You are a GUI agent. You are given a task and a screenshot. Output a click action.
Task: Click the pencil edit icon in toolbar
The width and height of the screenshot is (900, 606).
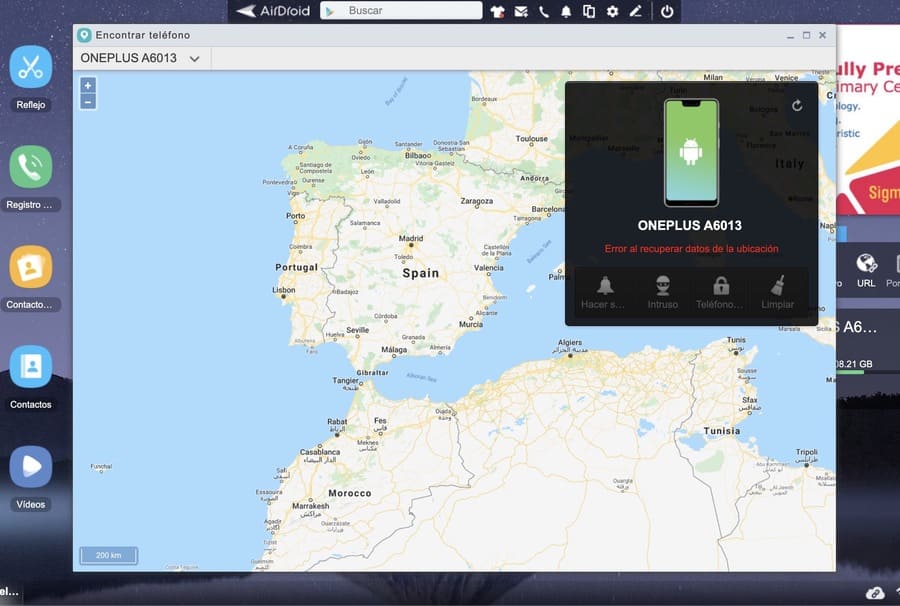tap(635, 11)
